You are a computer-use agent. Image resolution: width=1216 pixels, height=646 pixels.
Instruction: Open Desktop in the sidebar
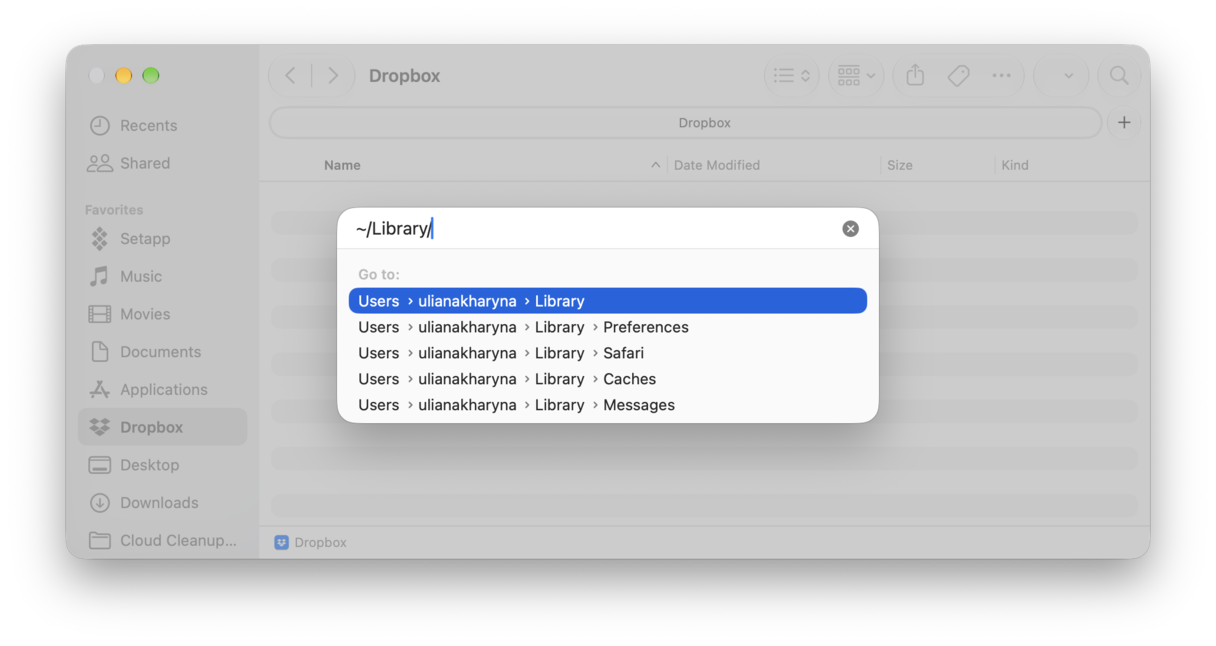coord(162,466)
